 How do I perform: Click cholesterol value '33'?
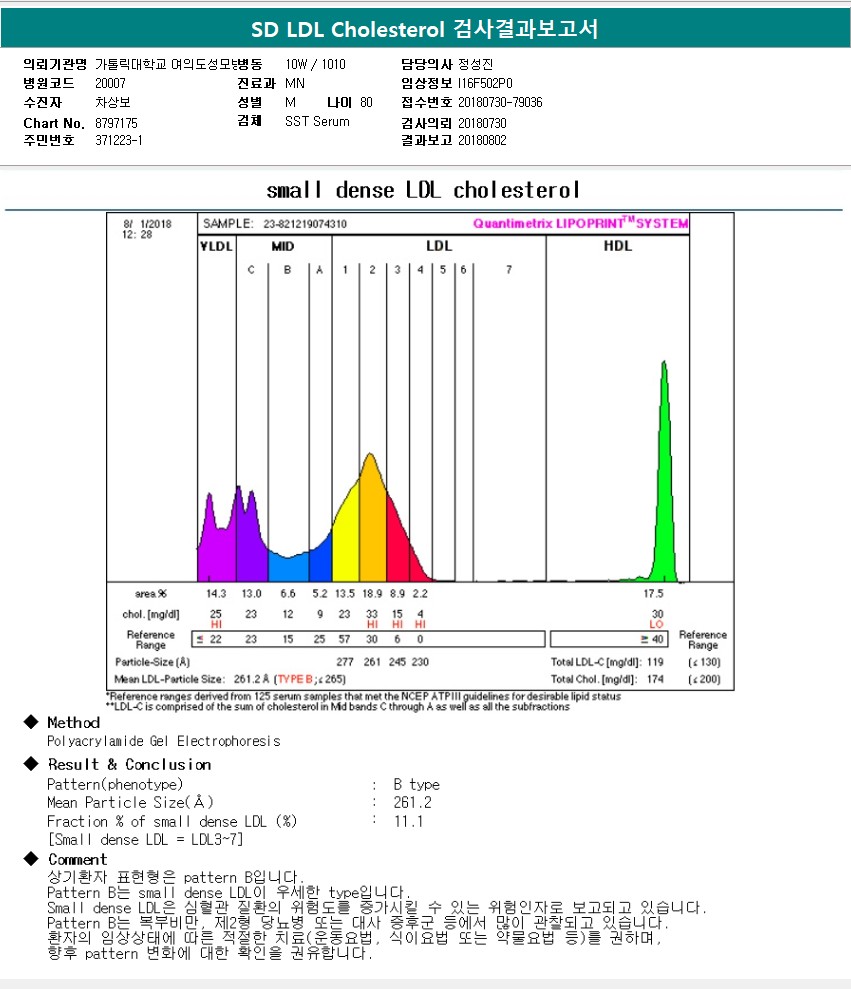point(372,614)
